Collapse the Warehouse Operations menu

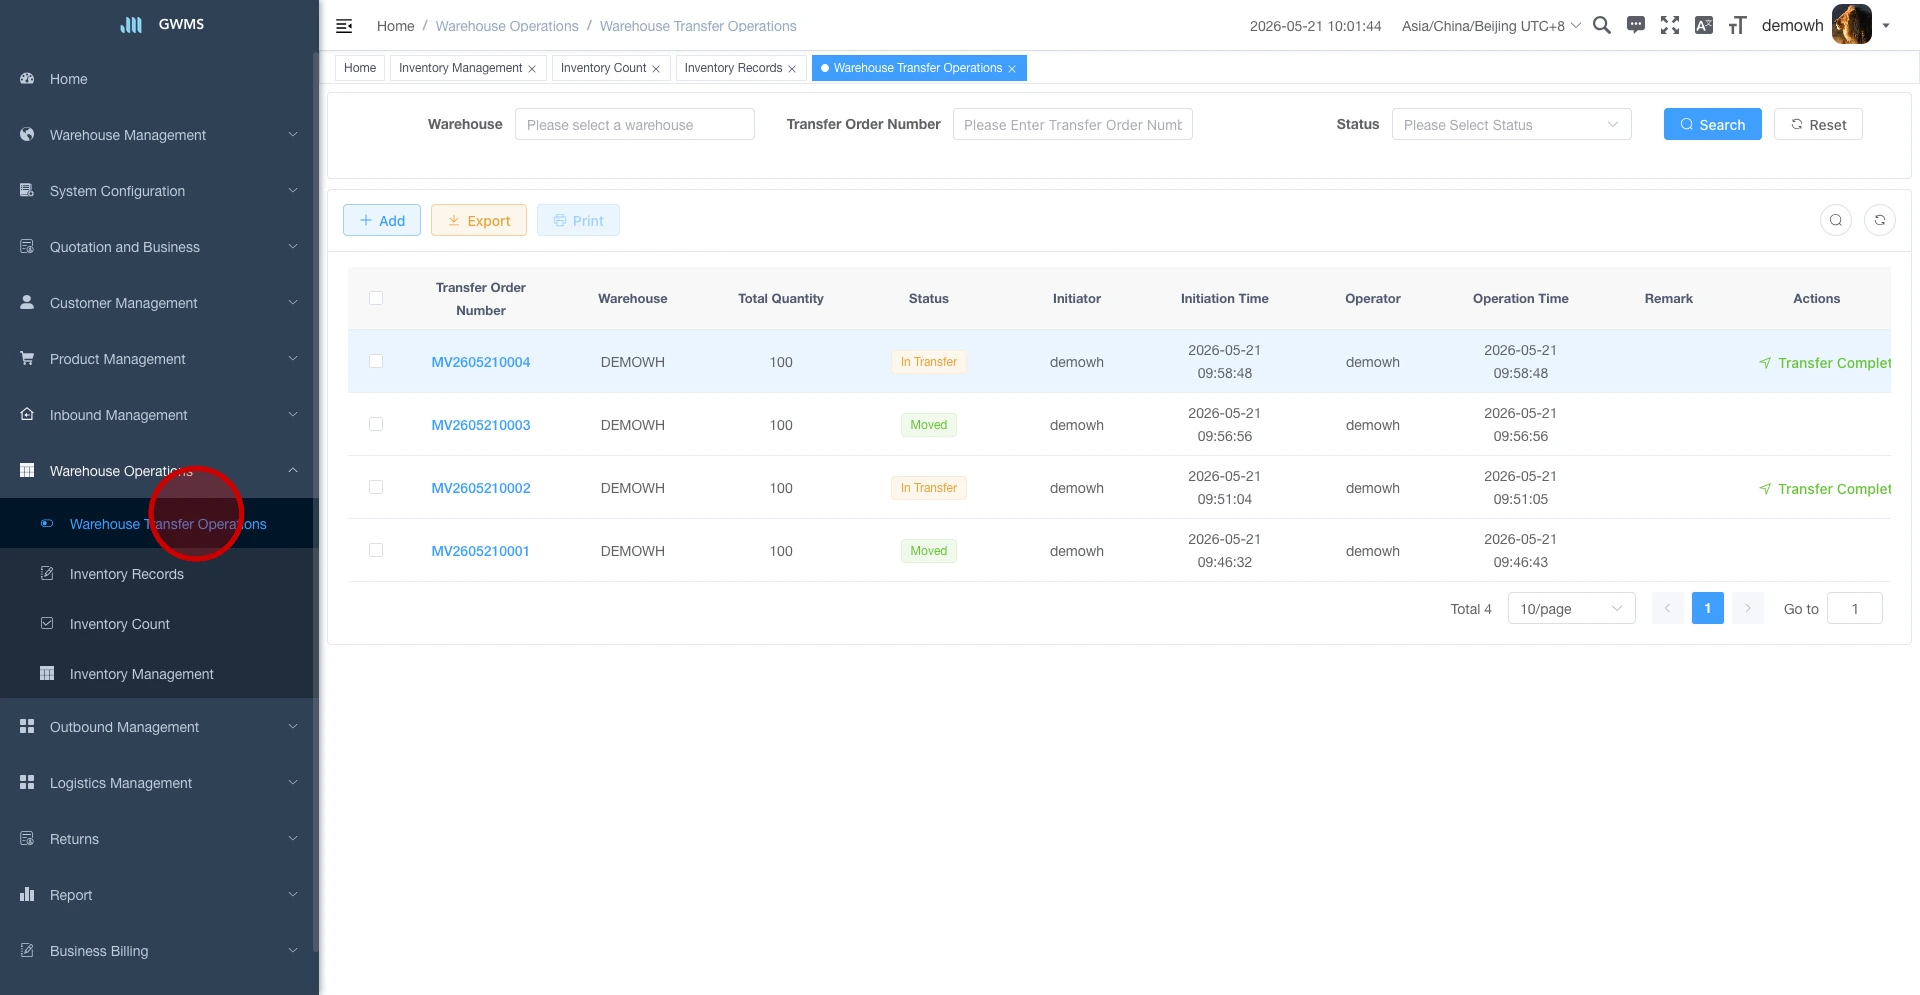click(x=160, y=470)
